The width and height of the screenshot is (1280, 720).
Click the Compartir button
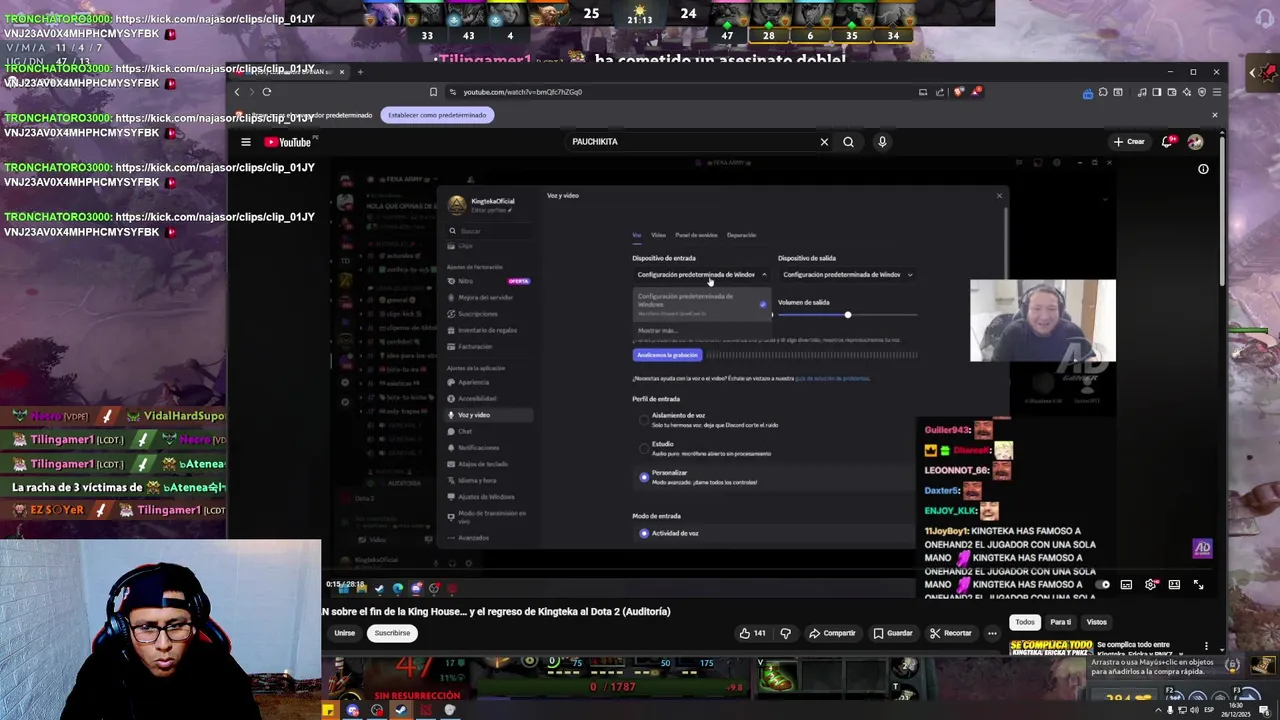click(x=832, y=633)
